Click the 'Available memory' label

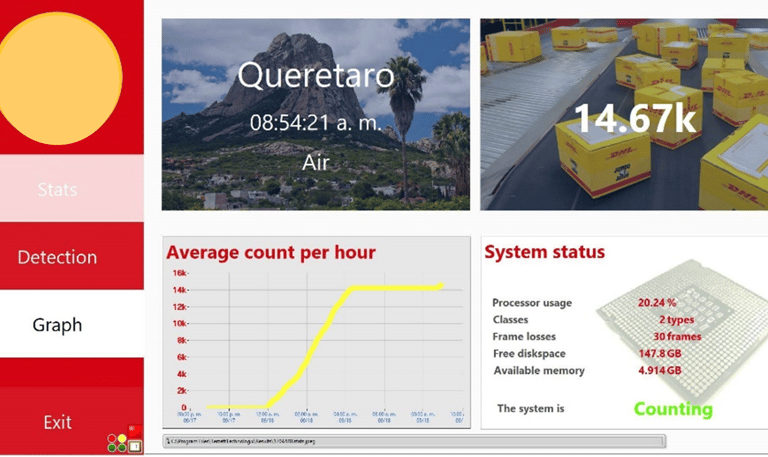pos(539,370)
